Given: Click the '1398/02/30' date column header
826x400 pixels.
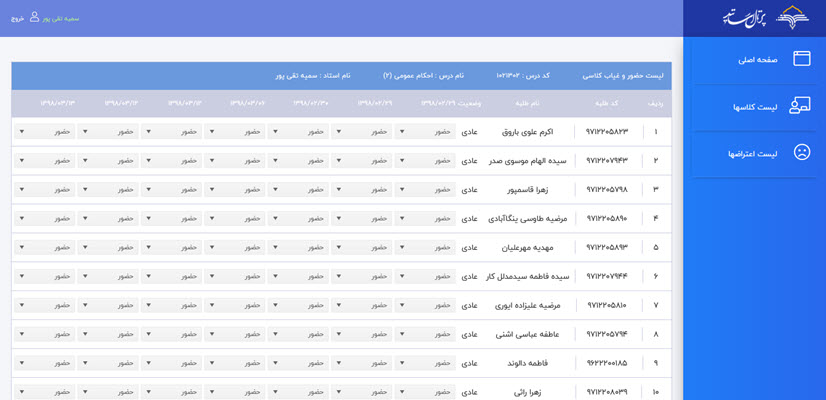Looking at the screenshot, I should coord(311,103).
